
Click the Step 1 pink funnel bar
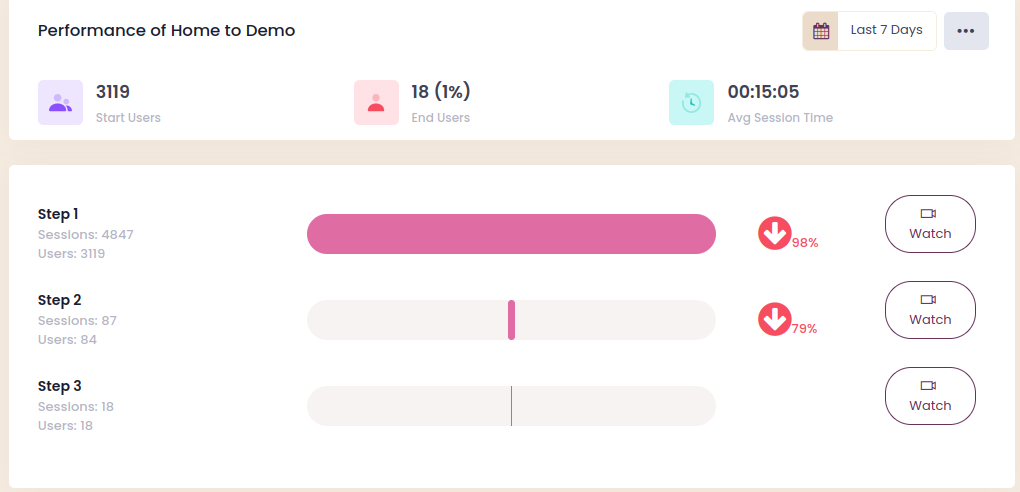click(511, 234)
